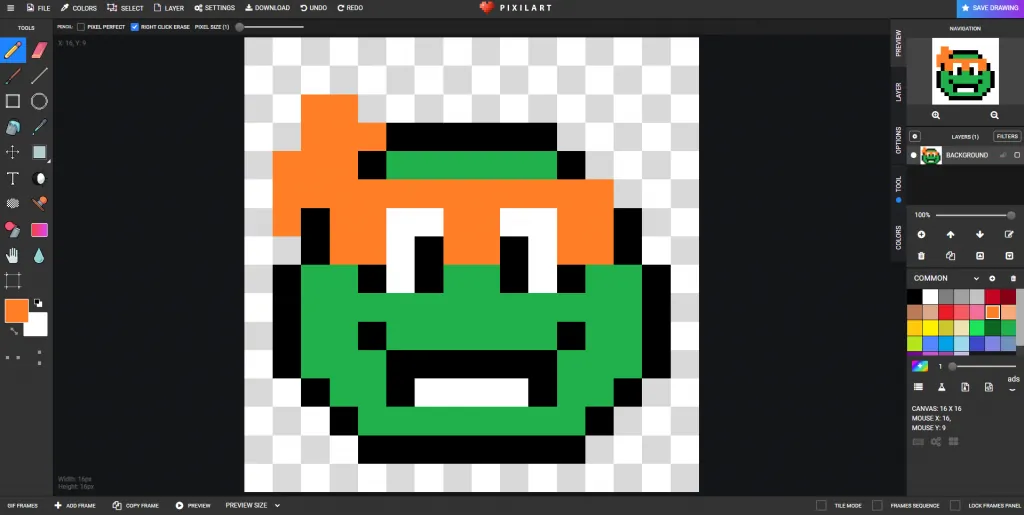Adjust the Pixel Size slider
The image size is (1024, 515).
271,27
